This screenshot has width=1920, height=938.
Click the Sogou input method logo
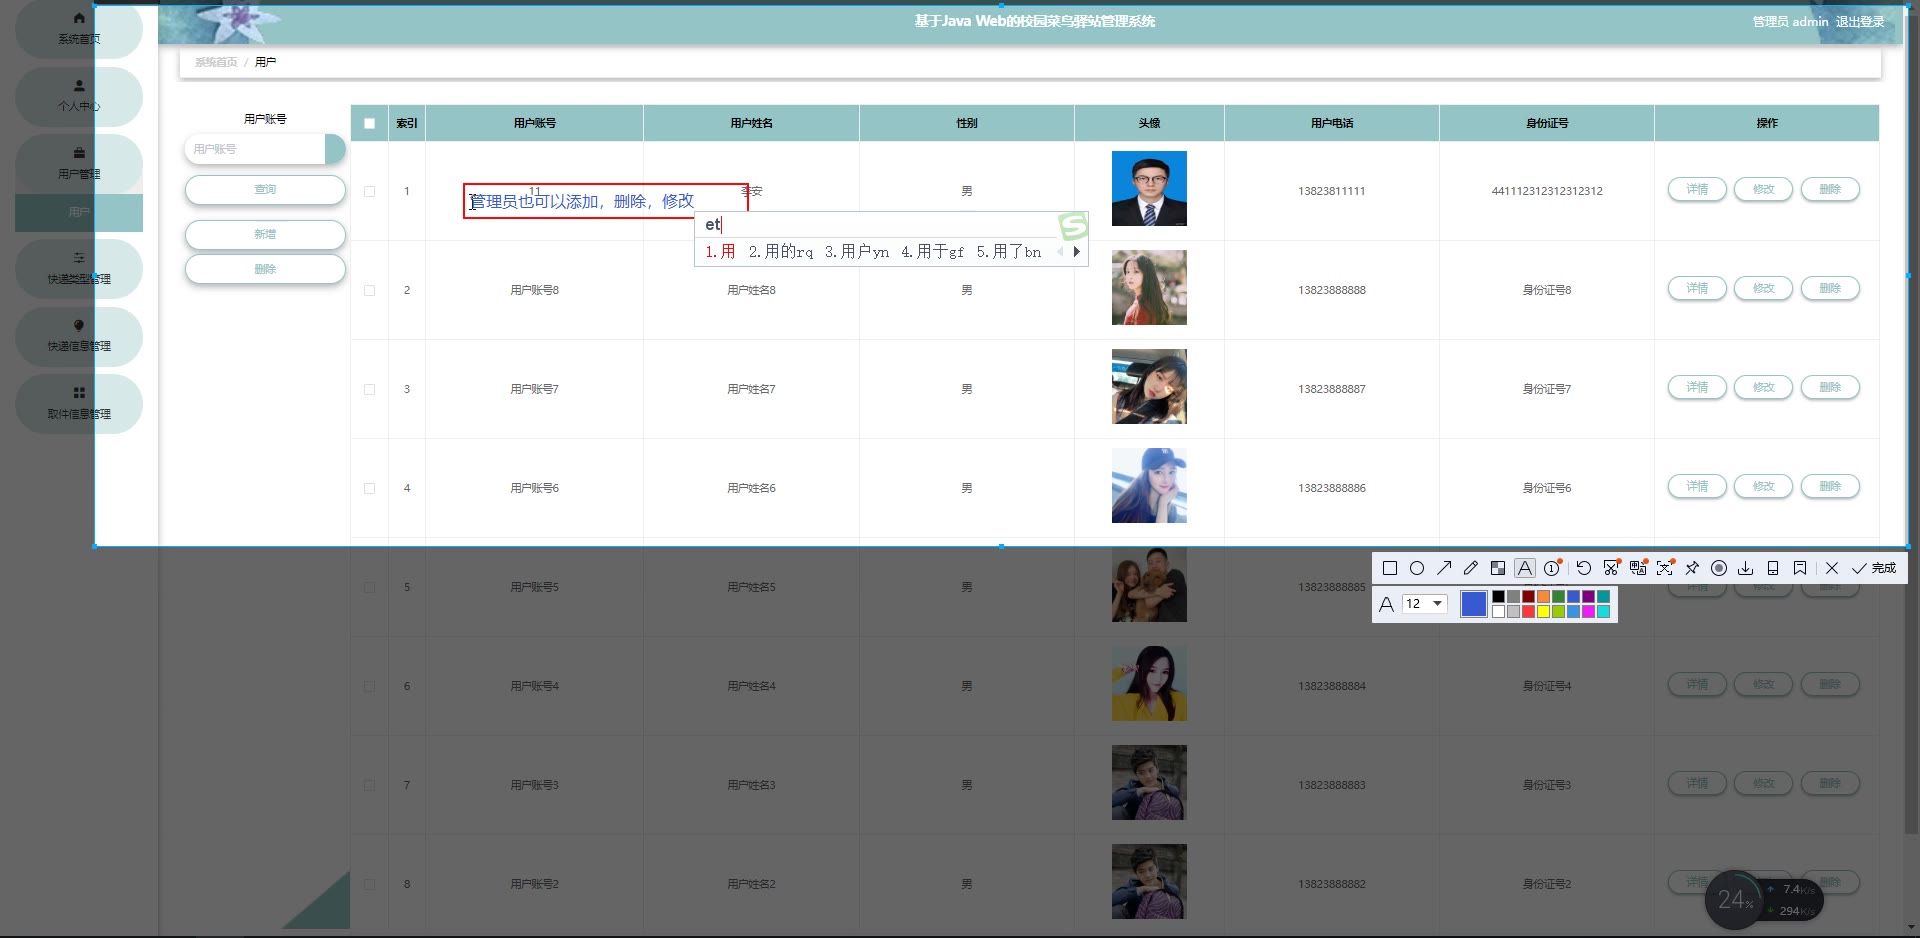point(1073,226)
